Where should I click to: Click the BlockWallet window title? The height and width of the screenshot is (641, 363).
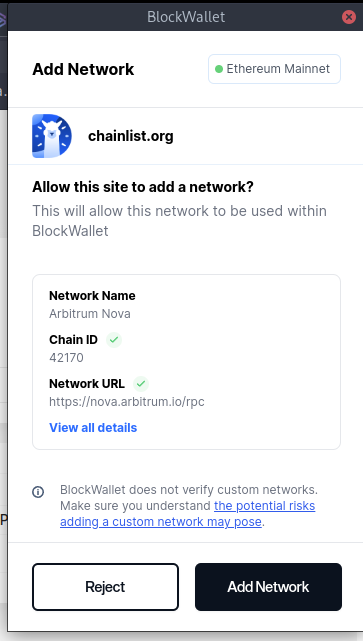(186, 17)
